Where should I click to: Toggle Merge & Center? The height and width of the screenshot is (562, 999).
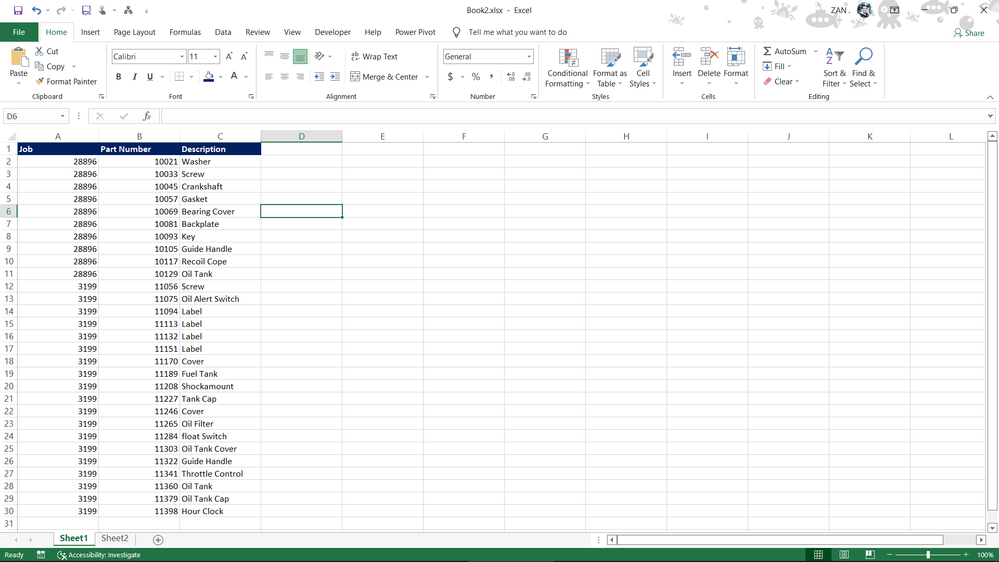(384, 76)
